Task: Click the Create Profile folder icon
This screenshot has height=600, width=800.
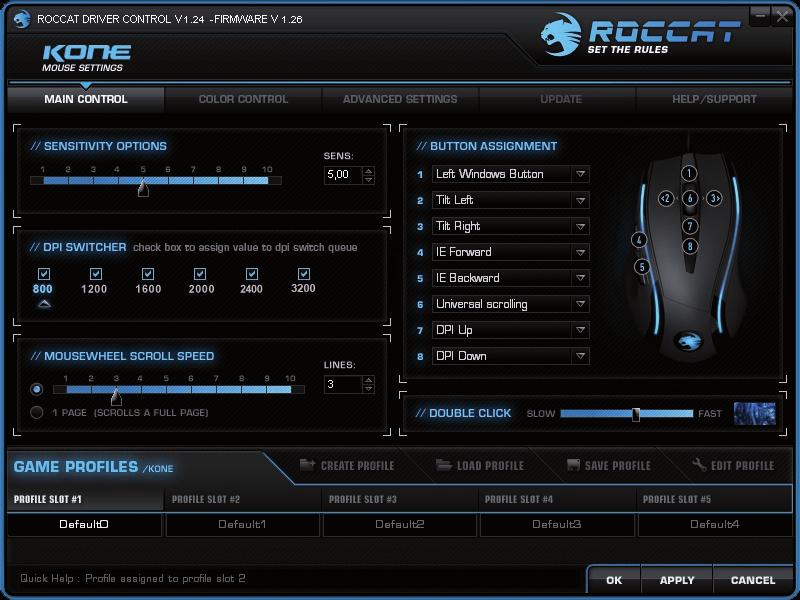Action: 307,464
